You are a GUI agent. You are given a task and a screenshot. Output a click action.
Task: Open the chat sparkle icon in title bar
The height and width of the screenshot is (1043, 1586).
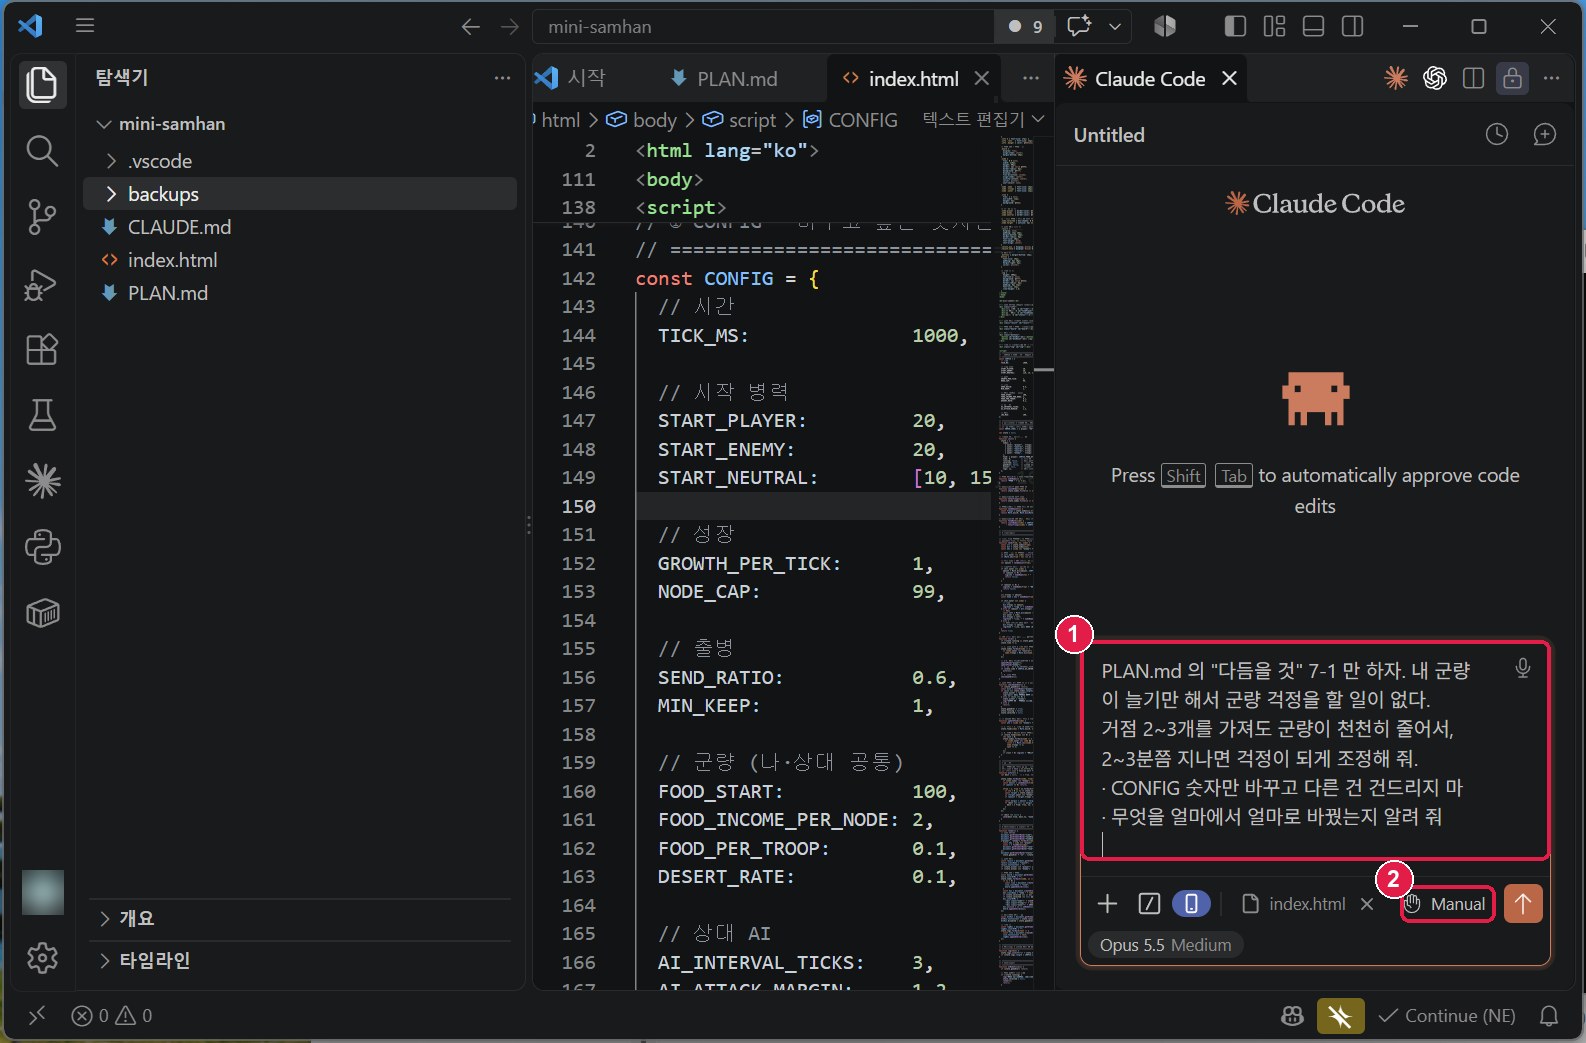click(1079, 26)
